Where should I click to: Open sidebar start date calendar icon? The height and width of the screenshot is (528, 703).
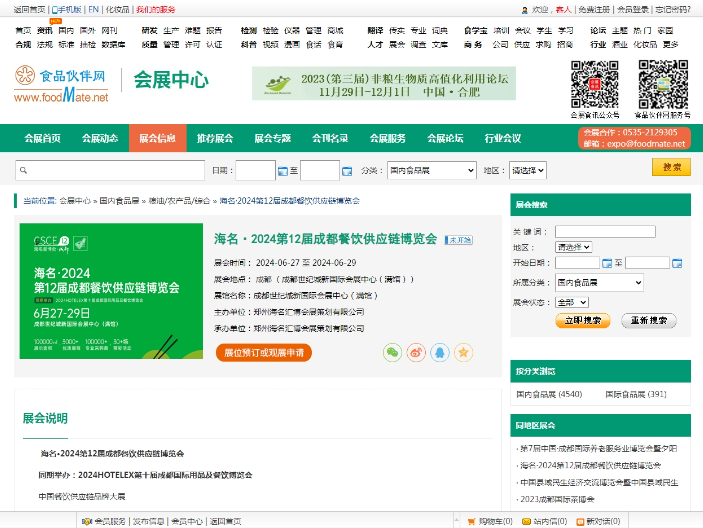(607, 263)
